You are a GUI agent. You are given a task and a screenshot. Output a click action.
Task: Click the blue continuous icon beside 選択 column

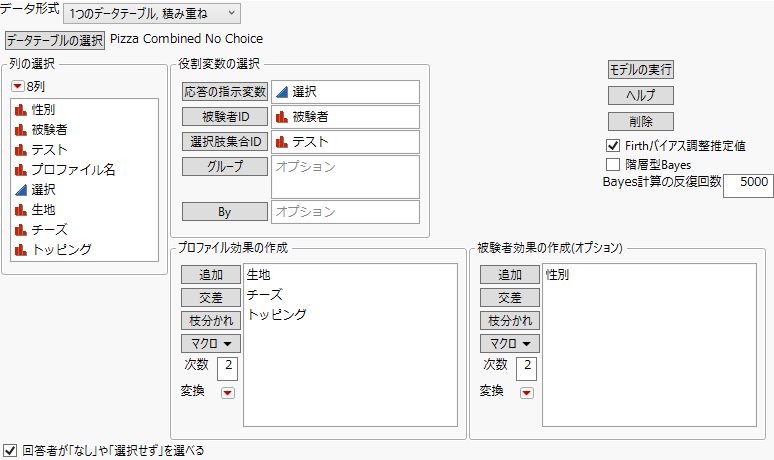[20, 189]
